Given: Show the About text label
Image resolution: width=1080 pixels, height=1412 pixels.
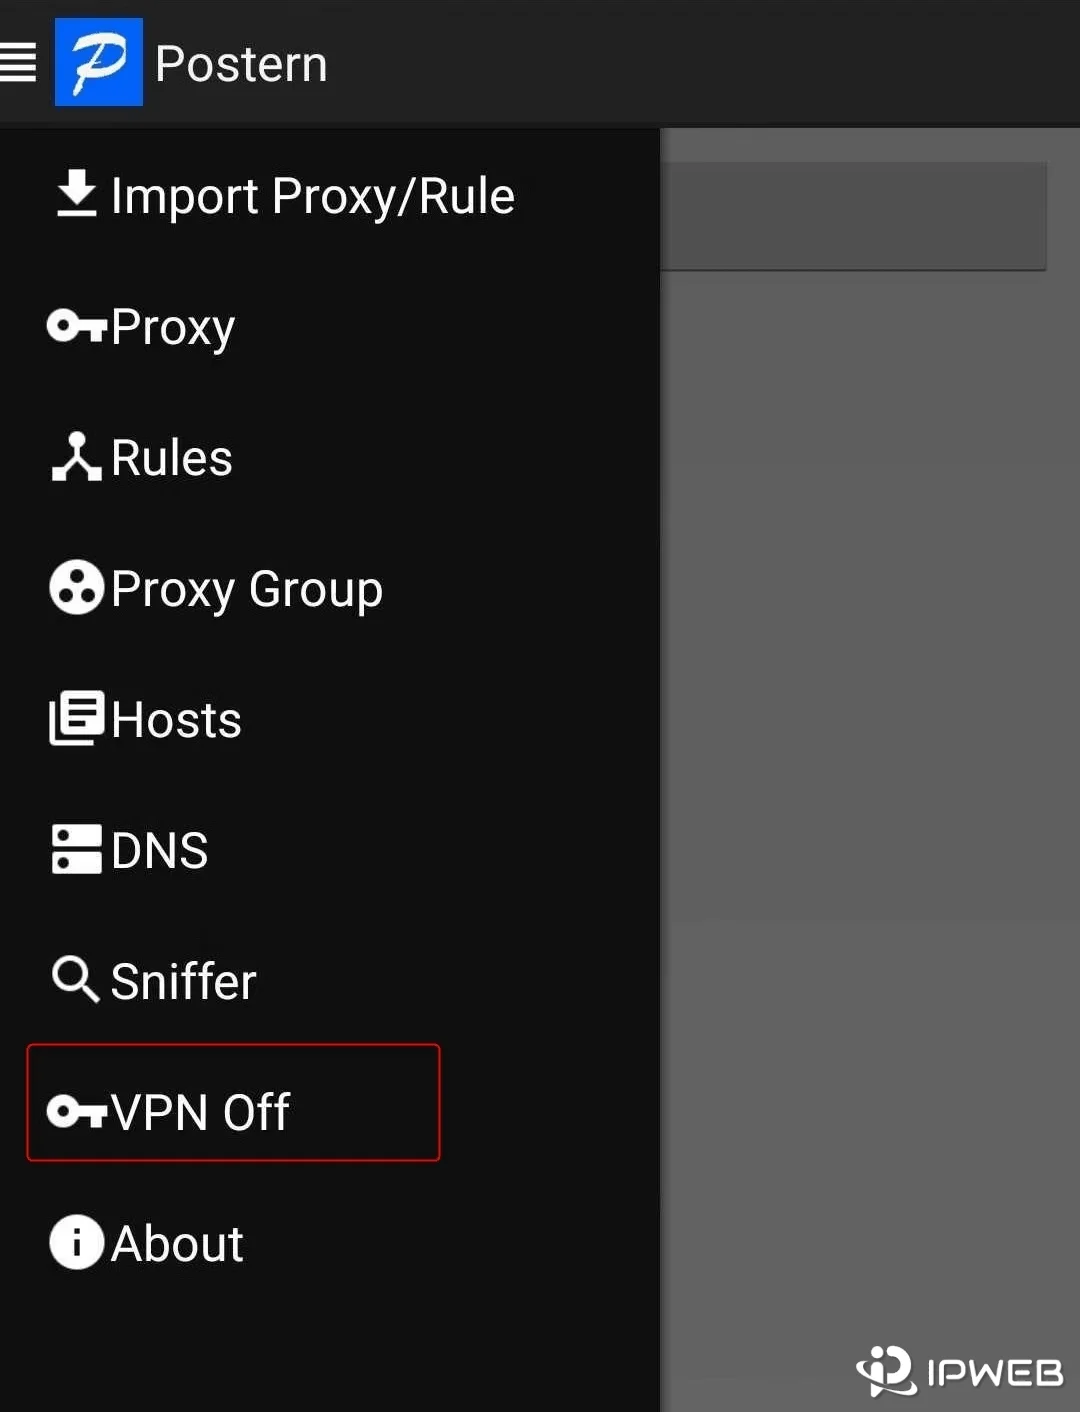Looking at the screenshot, I should 177,1244.
